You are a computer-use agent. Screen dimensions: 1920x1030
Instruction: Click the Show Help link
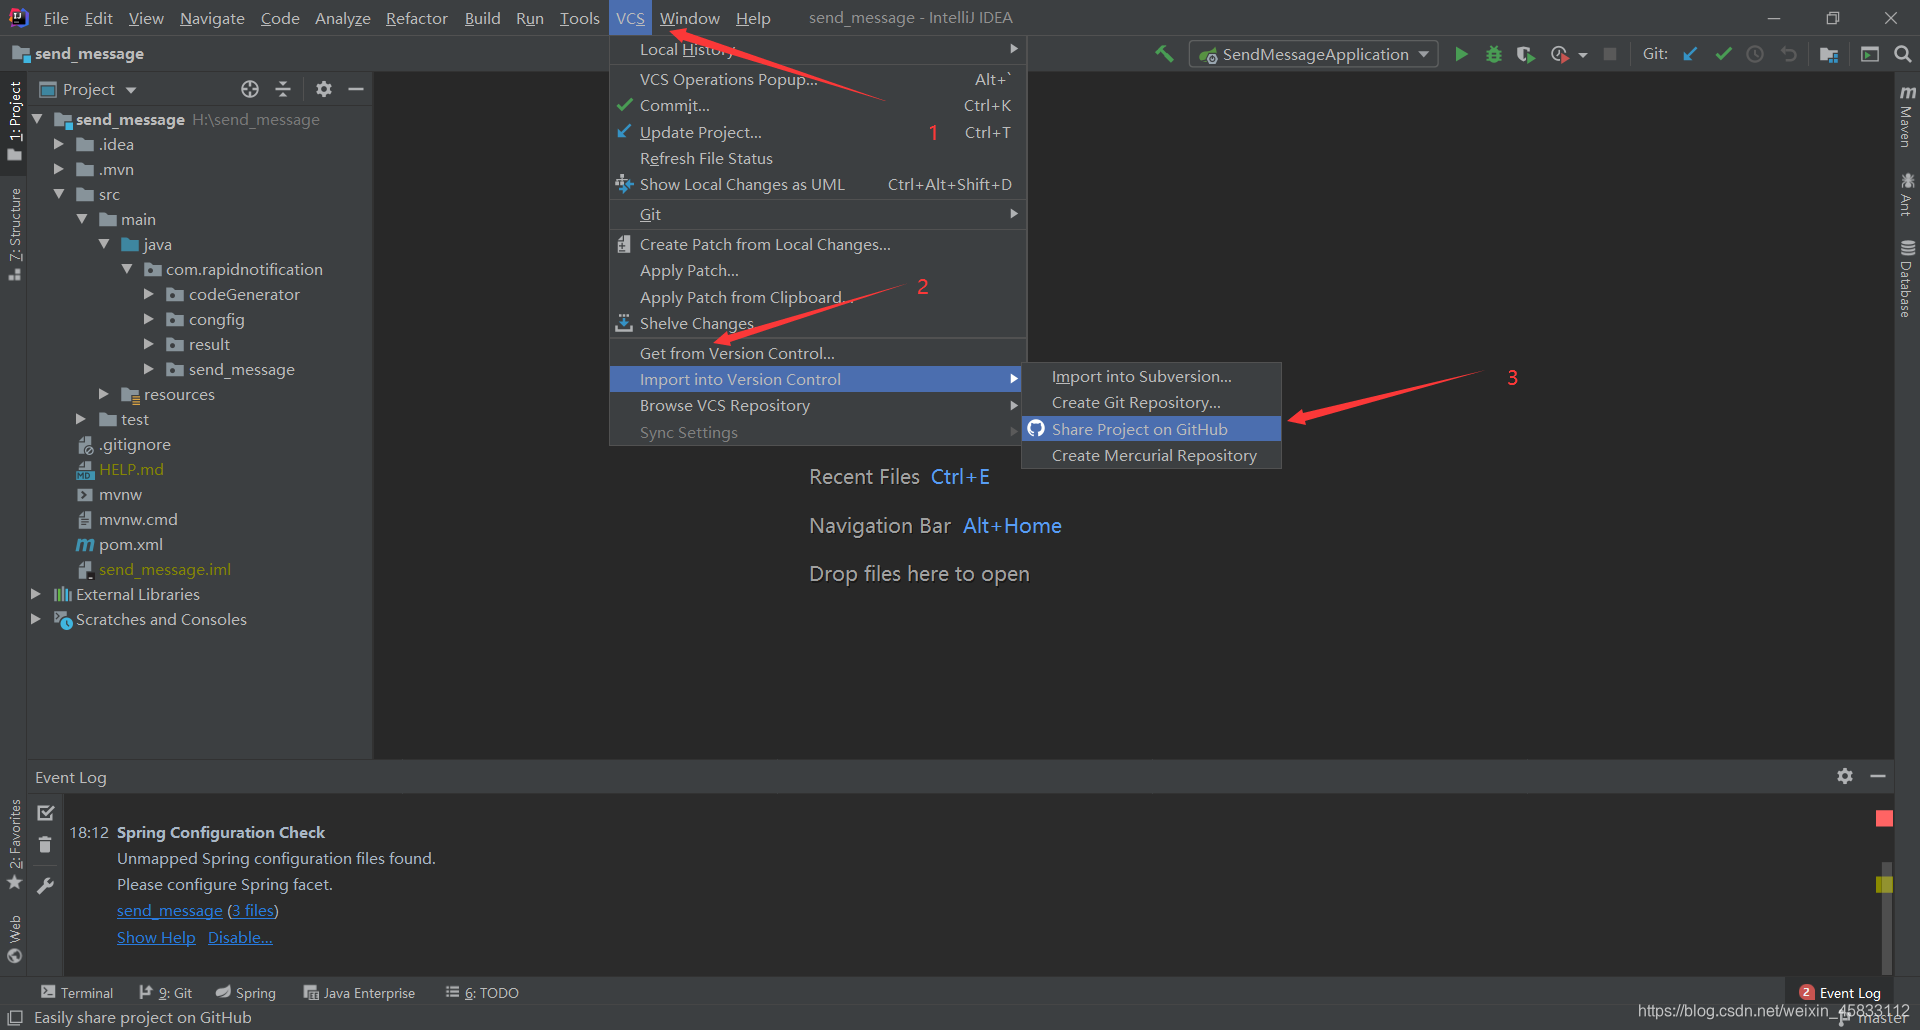pos(156,937)
